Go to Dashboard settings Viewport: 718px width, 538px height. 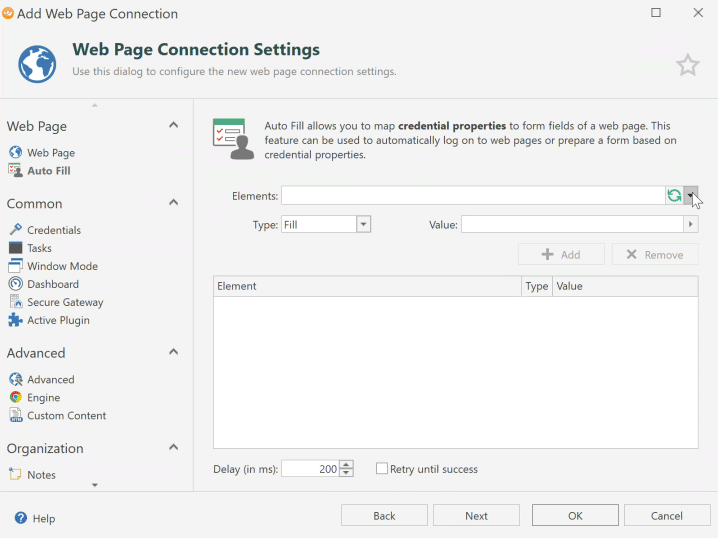pos(52,284)
